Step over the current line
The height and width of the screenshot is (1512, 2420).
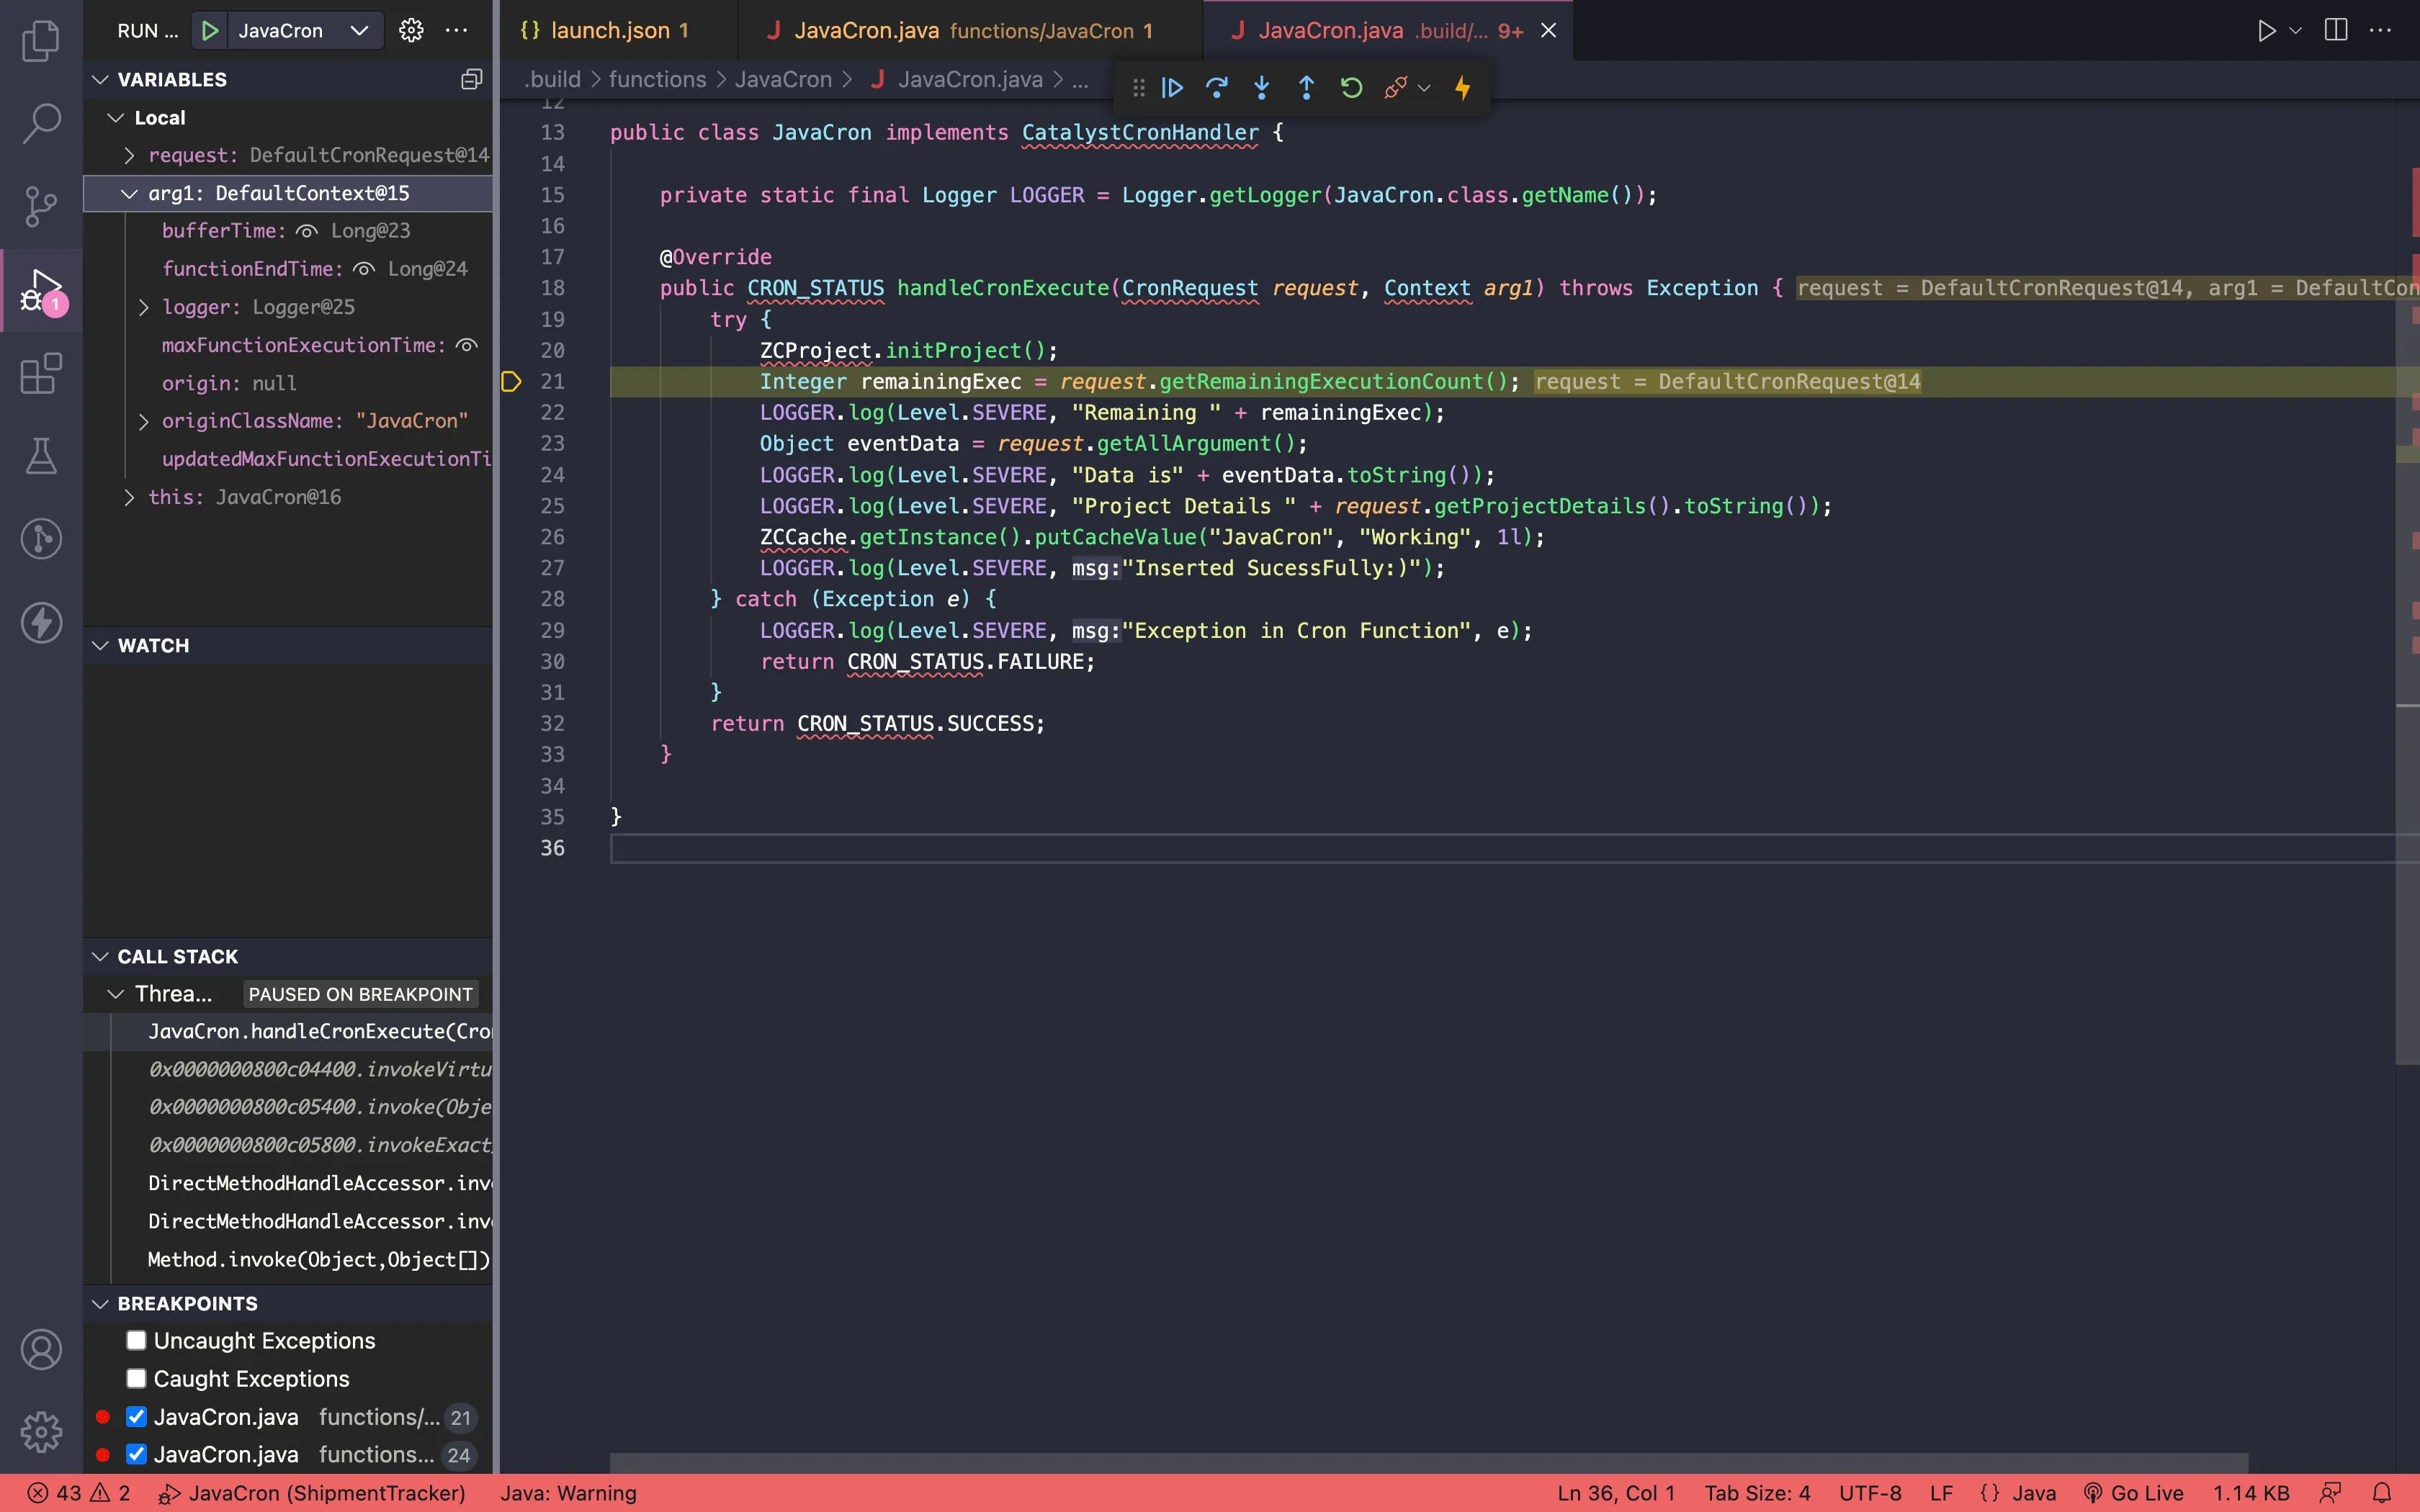(x=1217, y=88)
